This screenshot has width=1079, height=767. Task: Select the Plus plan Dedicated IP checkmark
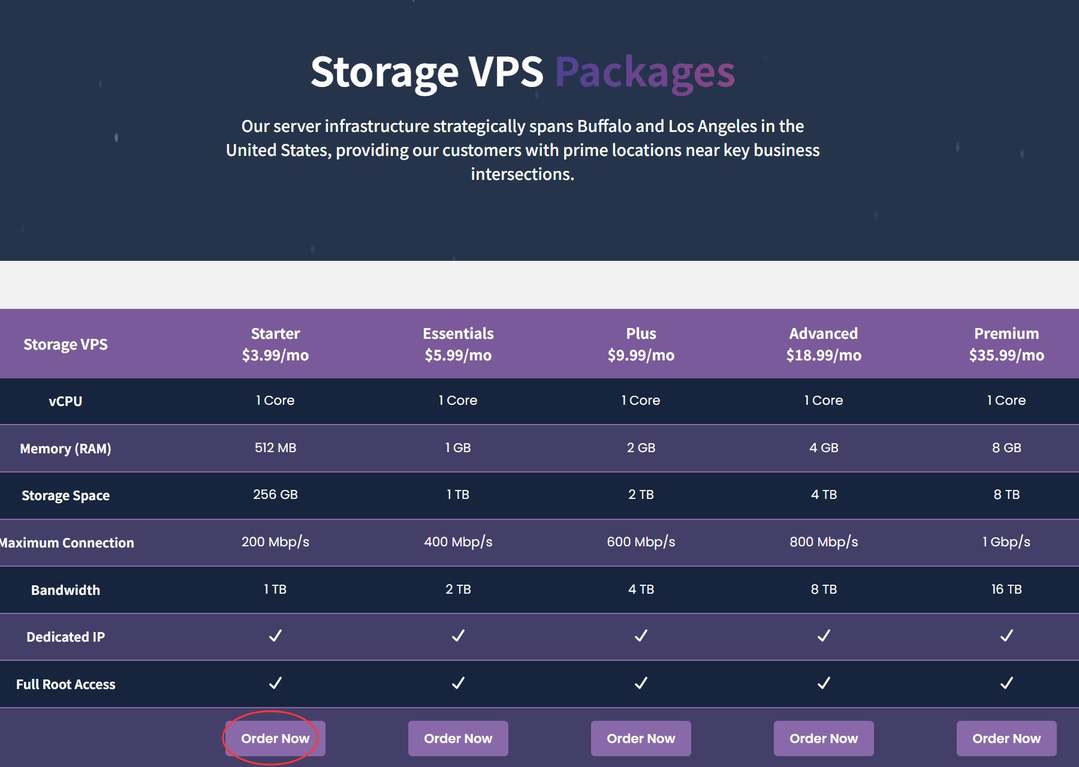click(x=641, y=636)
